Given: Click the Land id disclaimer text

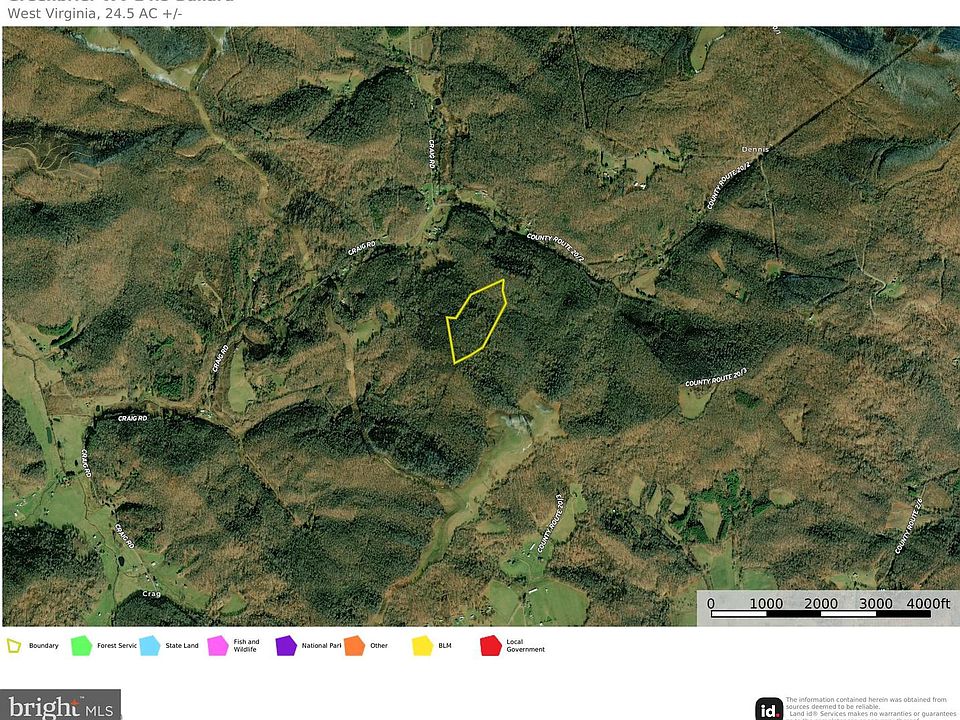Looking at the screenshot, I should [869, 708].
